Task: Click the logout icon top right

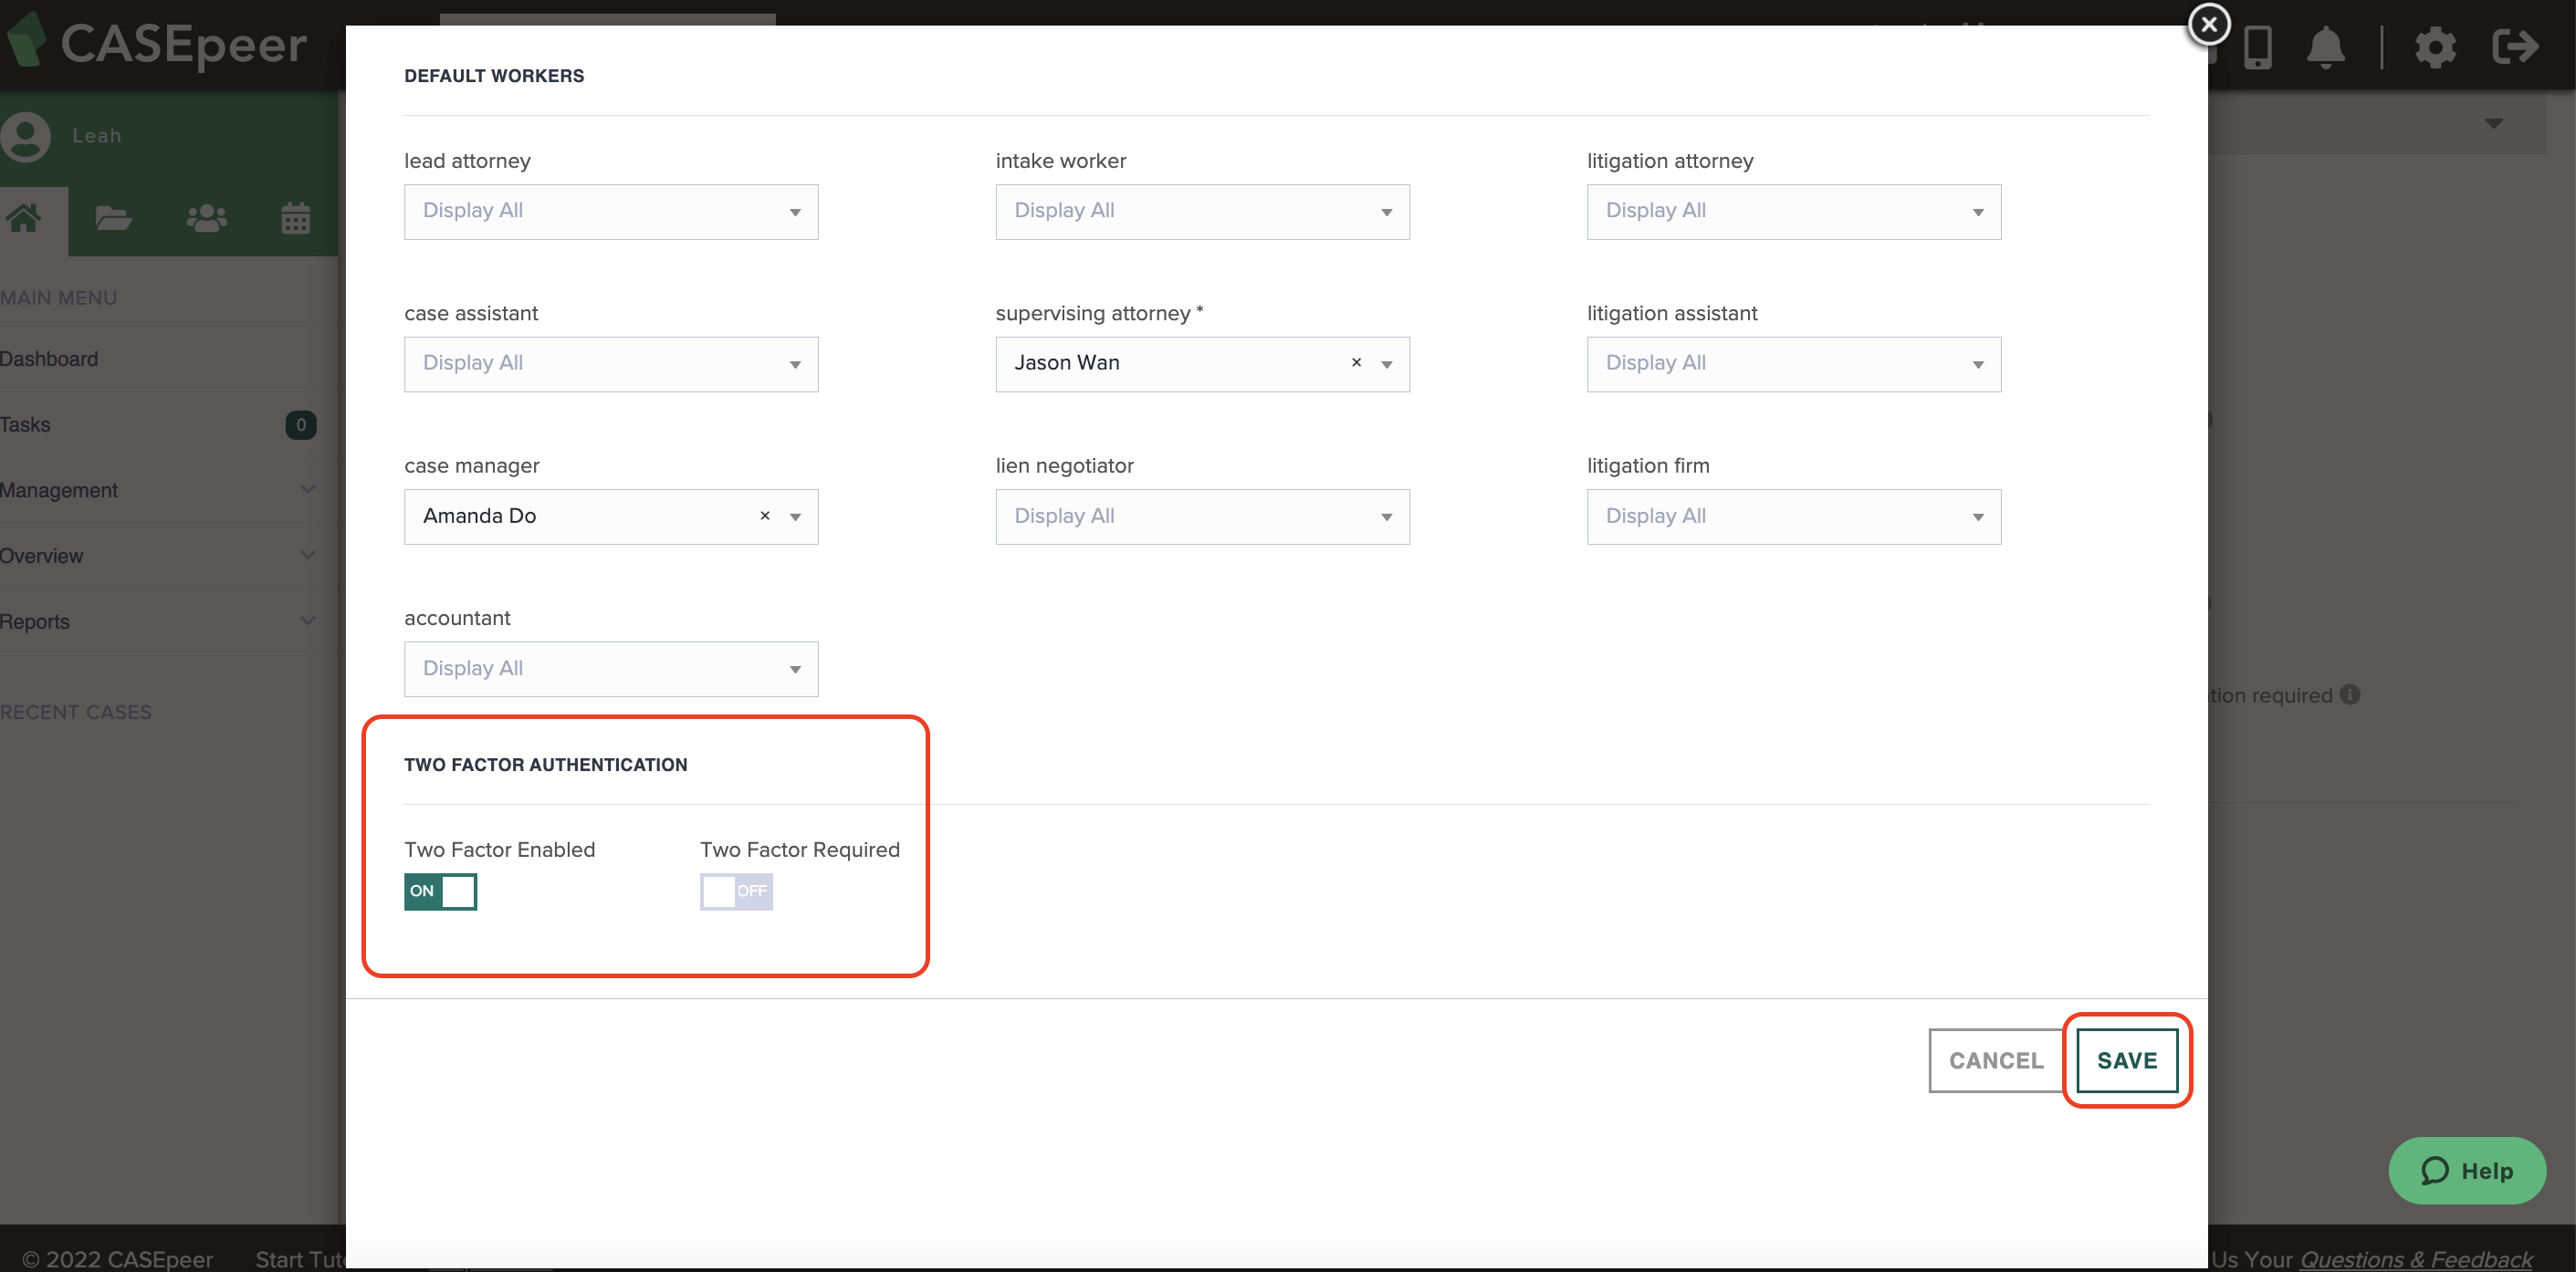Action: coord(2516,47)
